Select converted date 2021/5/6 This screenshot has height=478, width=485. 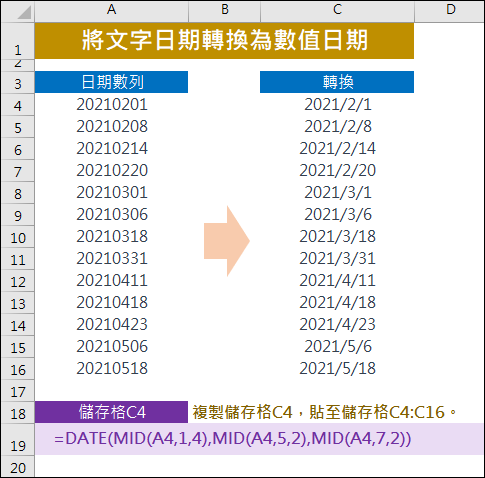click(x=337, y=347)
